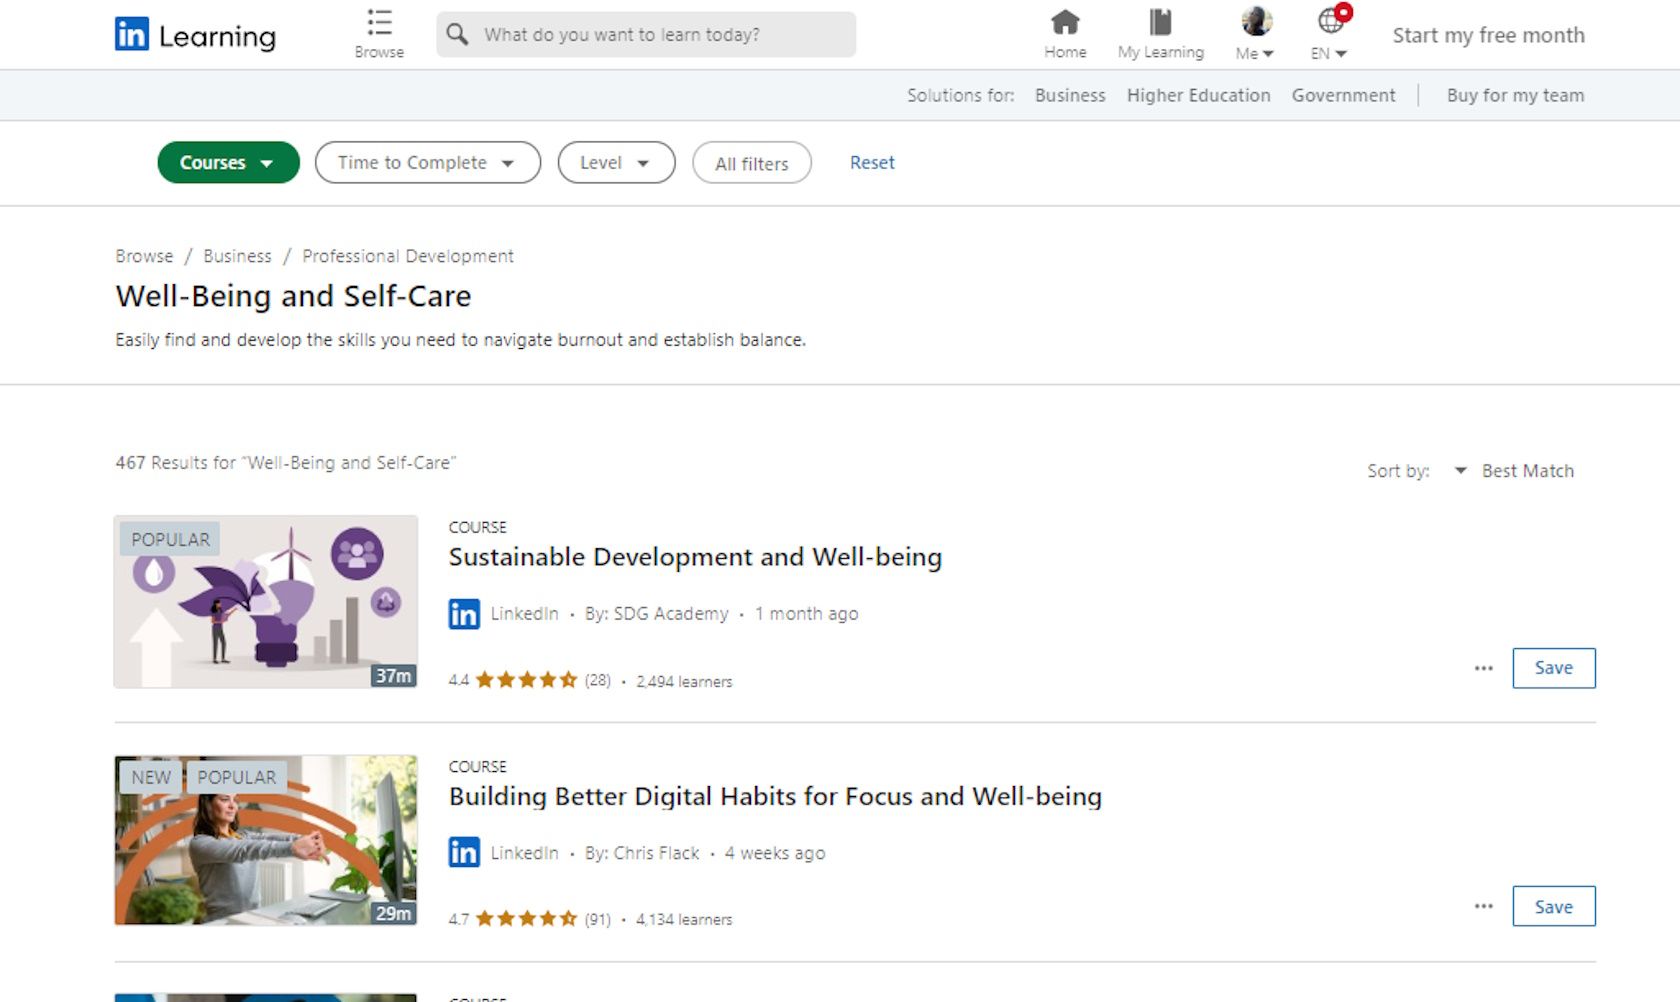Click '1 month ago' text
1680x1002 pixels.
click(x=806, y=614)
